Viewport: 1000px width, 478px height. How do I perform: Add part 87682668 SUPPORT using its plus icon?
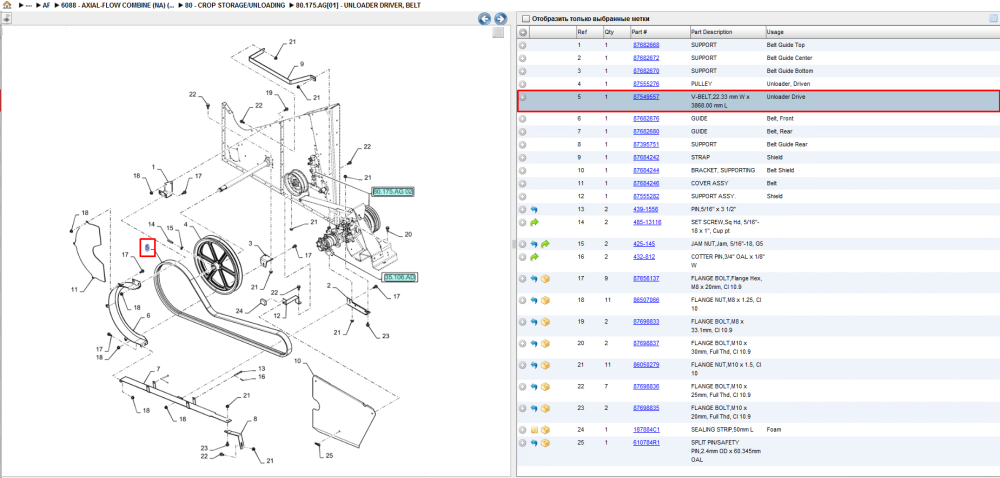click(522, 45)
